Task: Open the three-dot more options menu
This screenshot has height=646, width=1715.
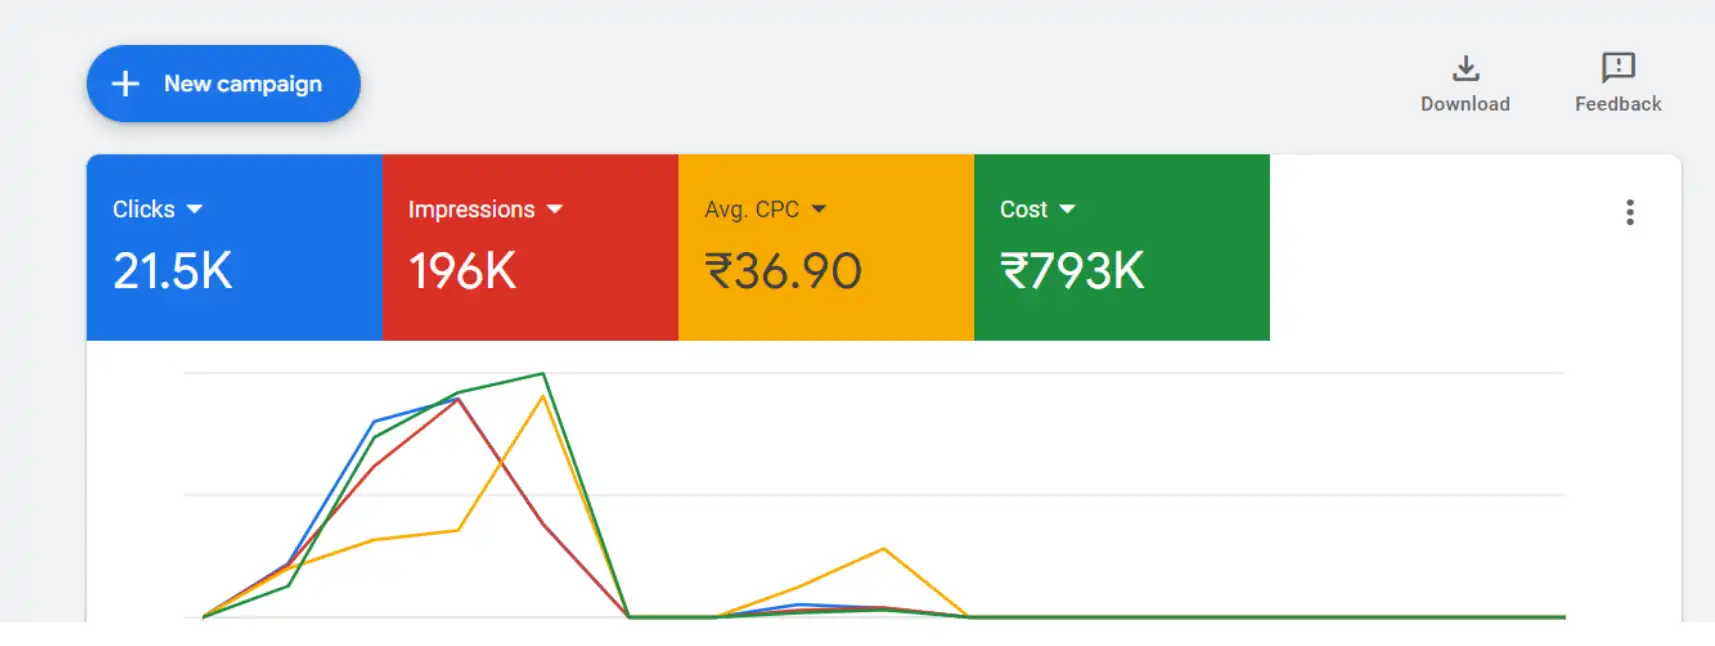Action: [x=1630, y=212]
